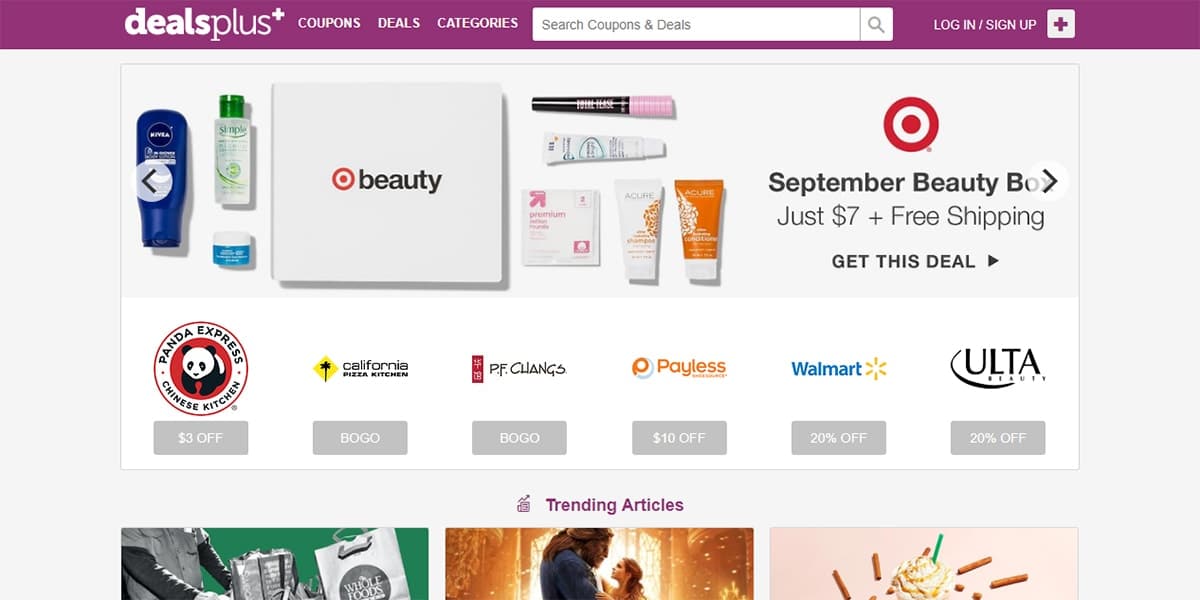Select the Ulta Beauty logo
Viewport: 1200px width, 600px height.
coord(998,367)
